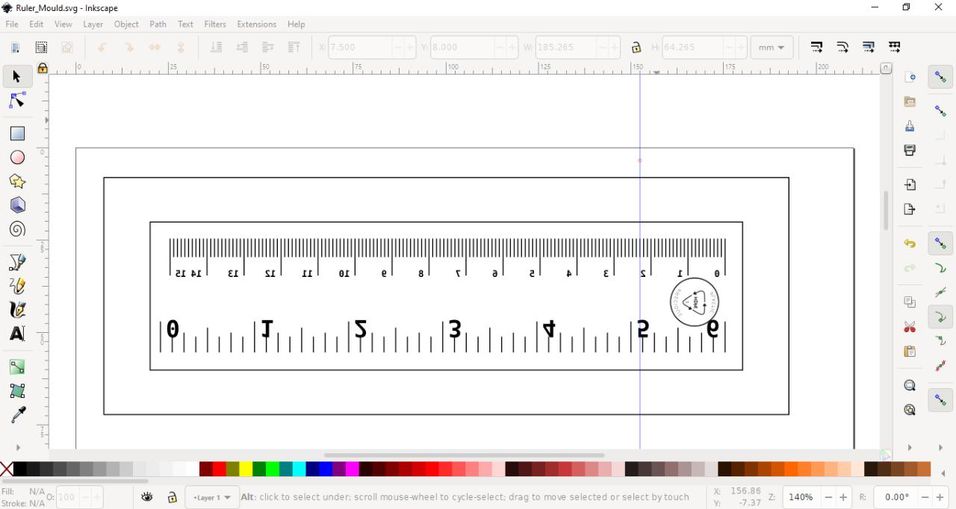
Task: Toggle Enable snapping at top of snap bar
Action: pos(940,76)
